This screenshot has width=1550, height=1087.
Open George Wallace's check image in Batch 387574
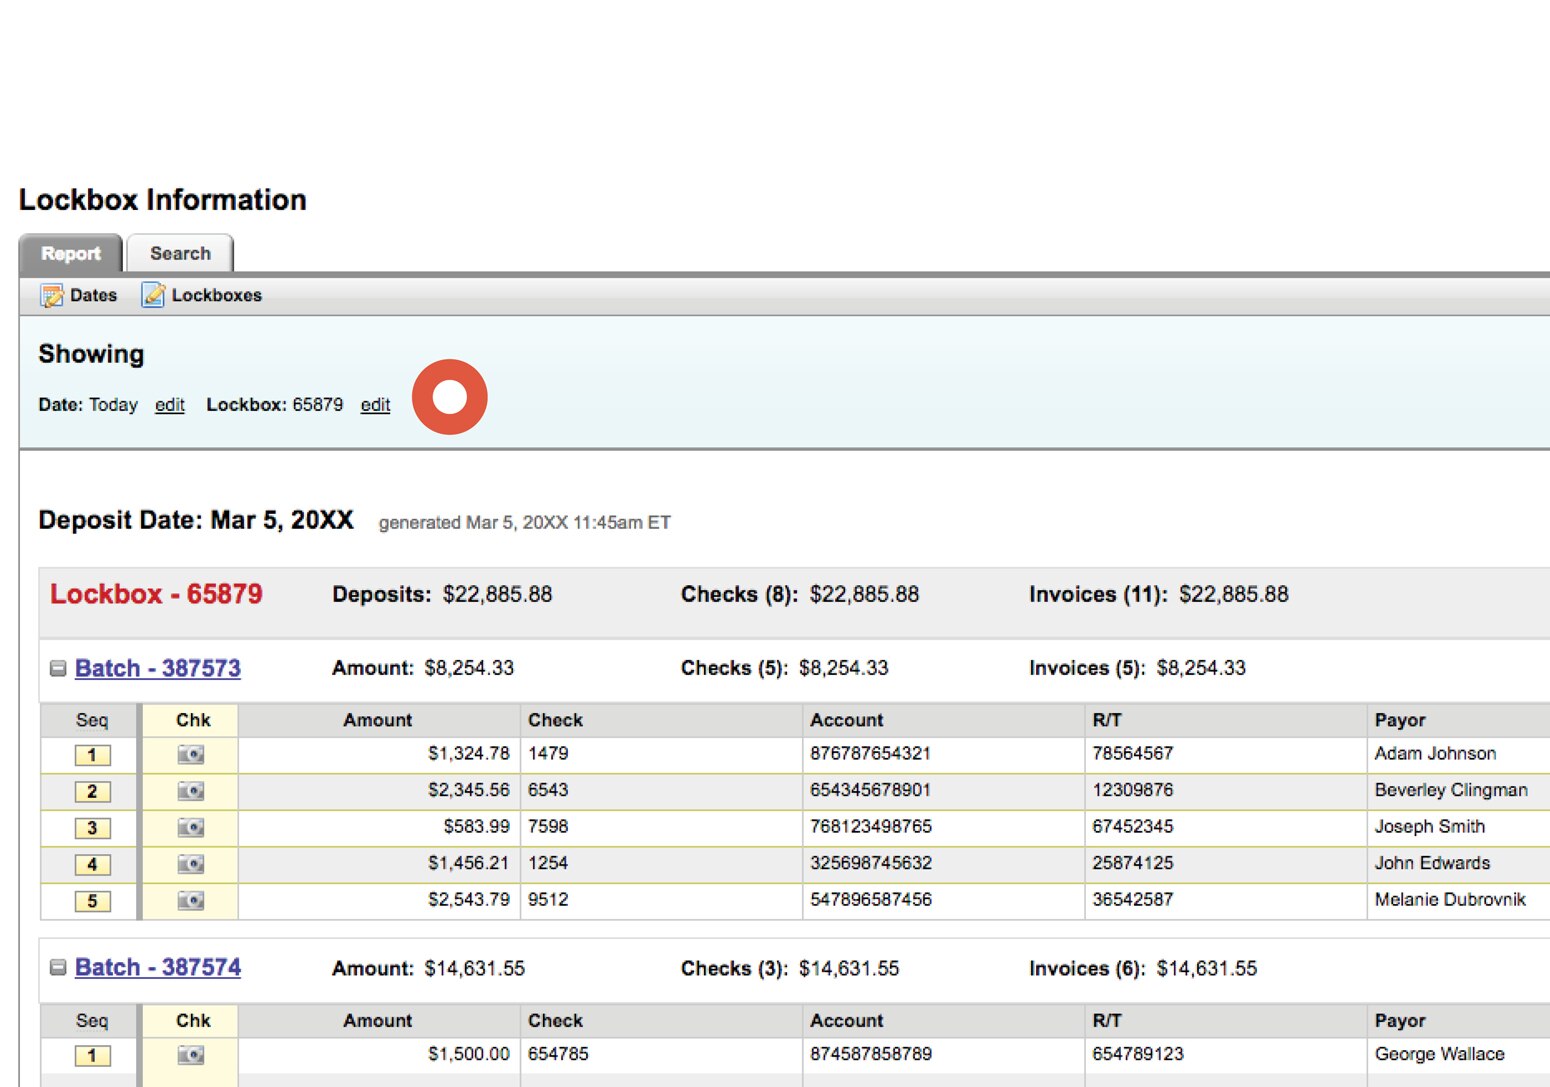(189, 1054)
